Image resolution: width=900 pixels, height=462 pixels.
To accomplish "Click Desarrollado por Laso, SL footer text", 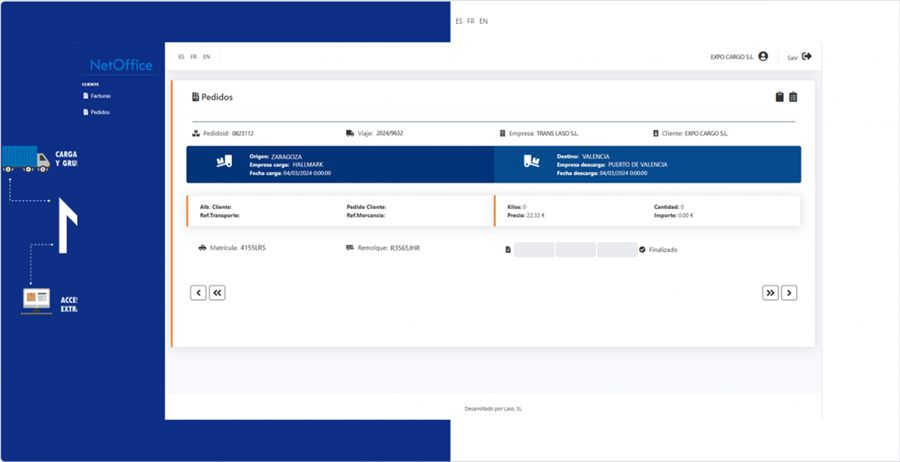I will [x=493, y=409].
